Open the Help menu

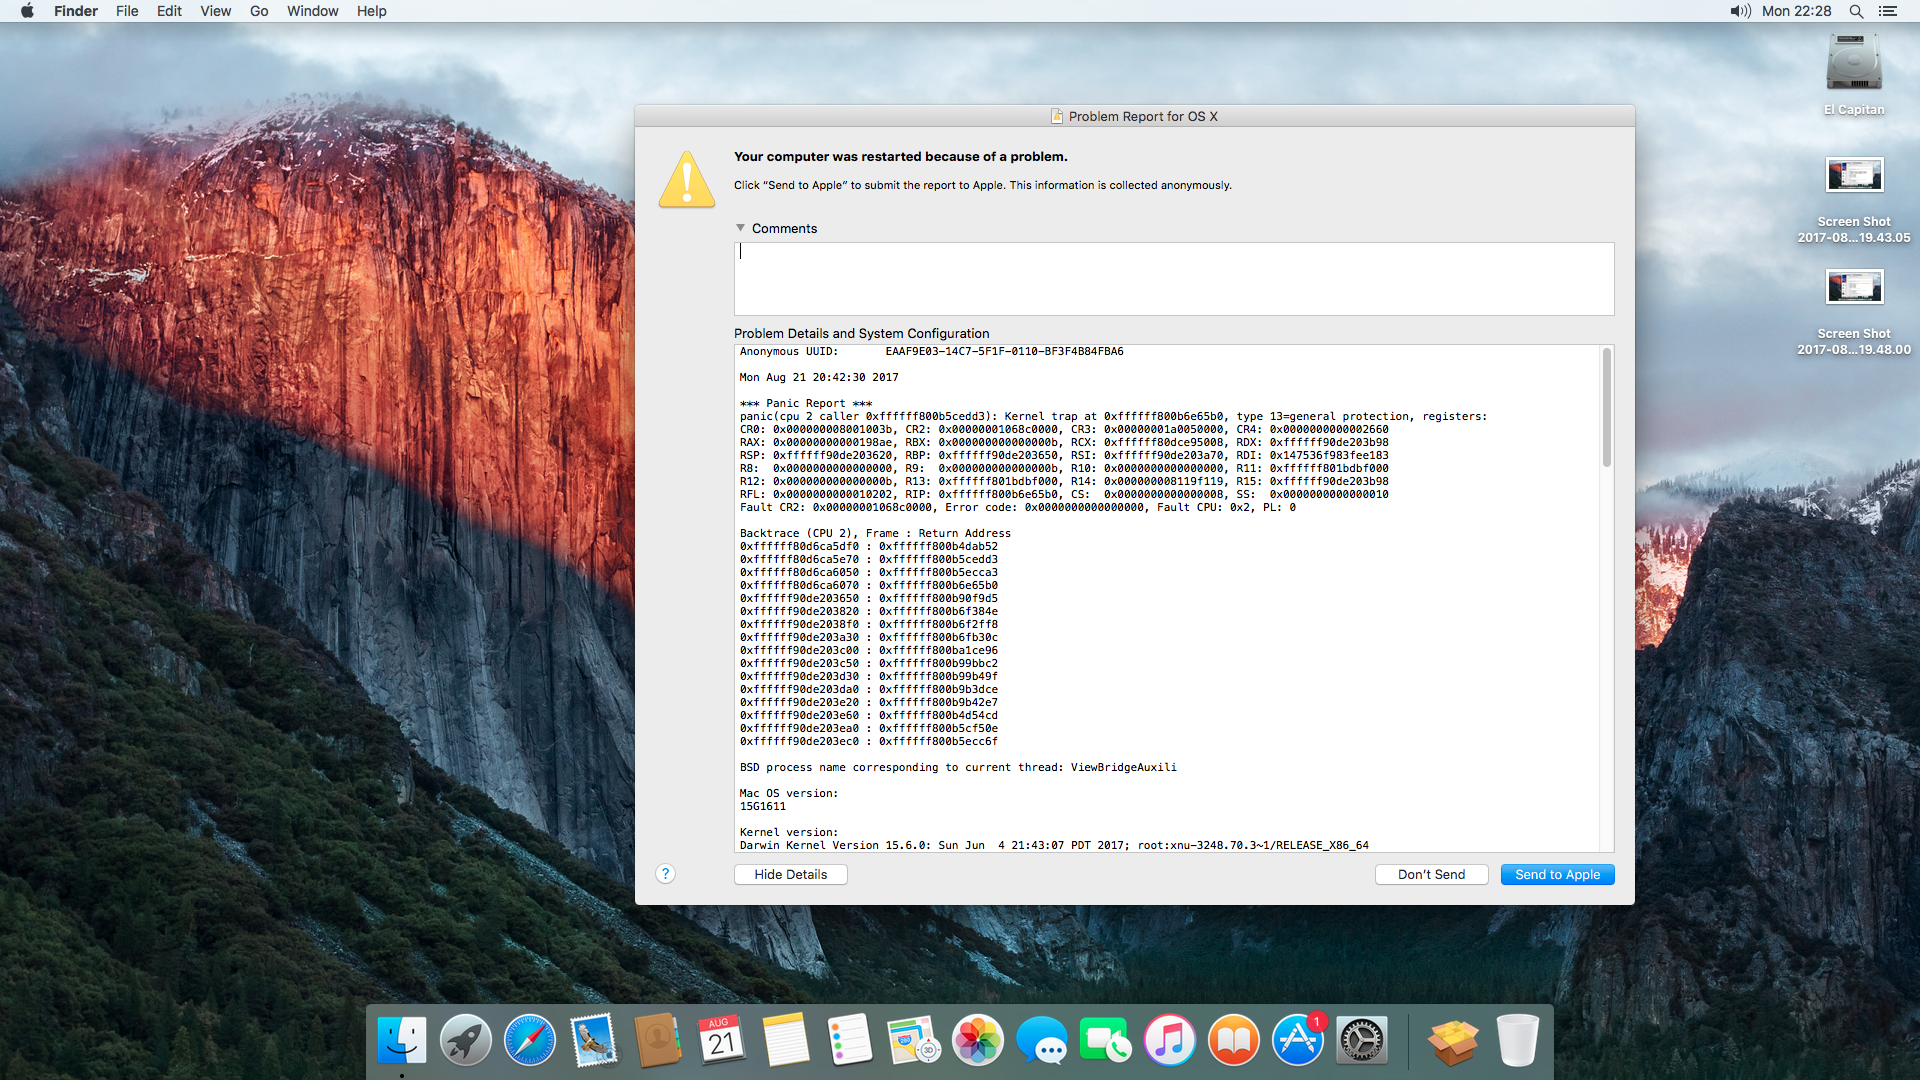click(371, 11)
